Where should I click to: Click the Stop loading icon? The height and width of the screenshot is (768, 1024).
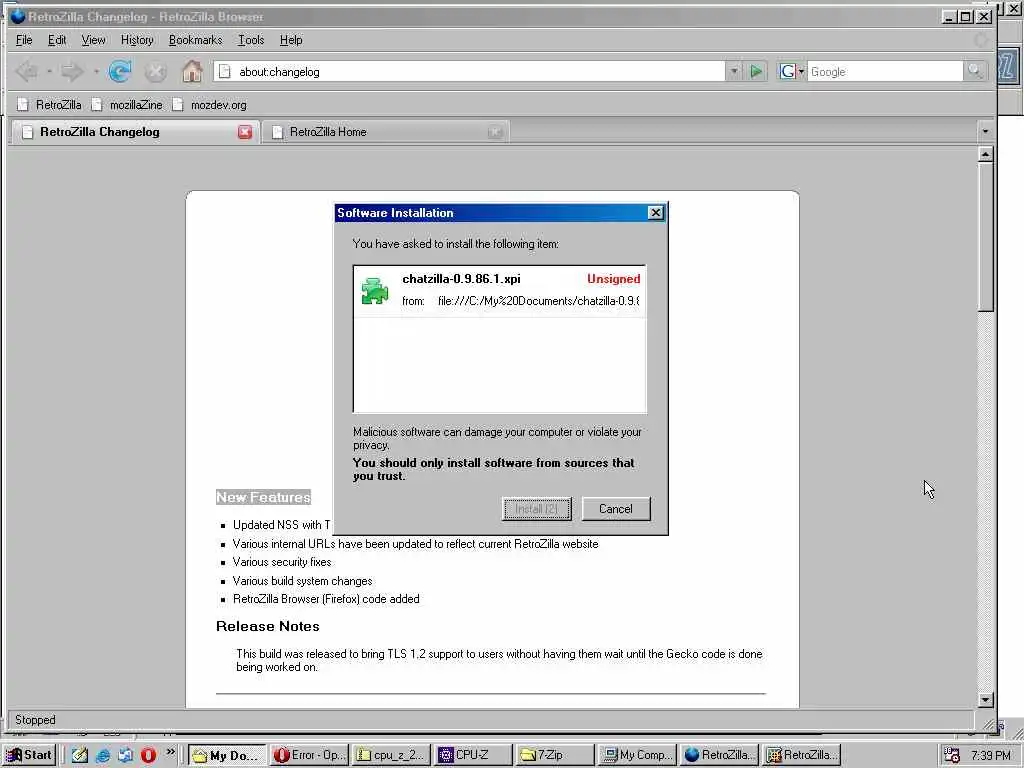coord(155,72)
